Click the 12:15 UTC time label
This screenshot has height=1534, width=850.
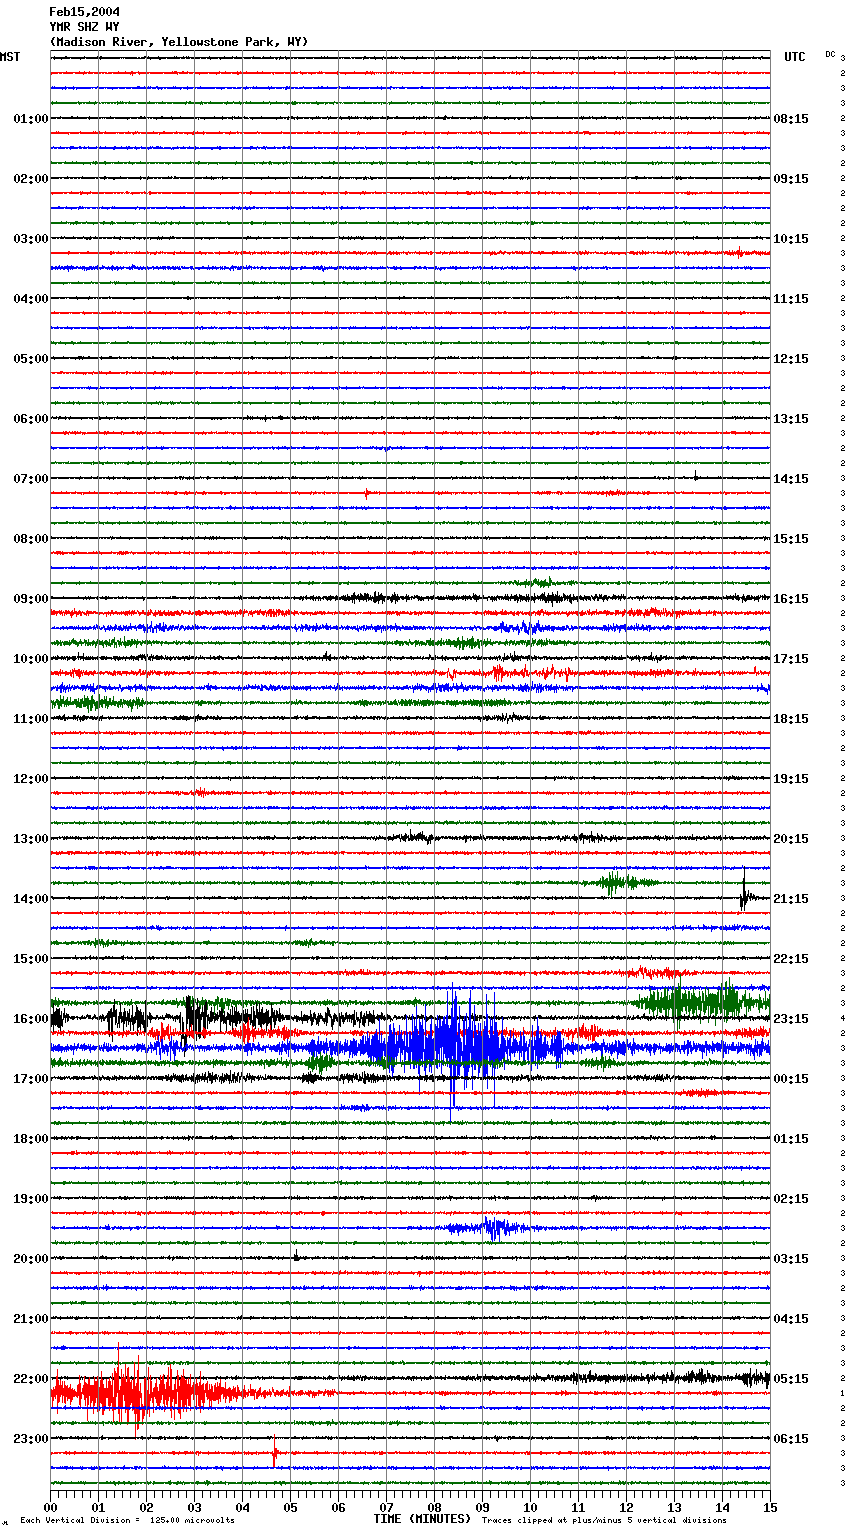point(791,359)
